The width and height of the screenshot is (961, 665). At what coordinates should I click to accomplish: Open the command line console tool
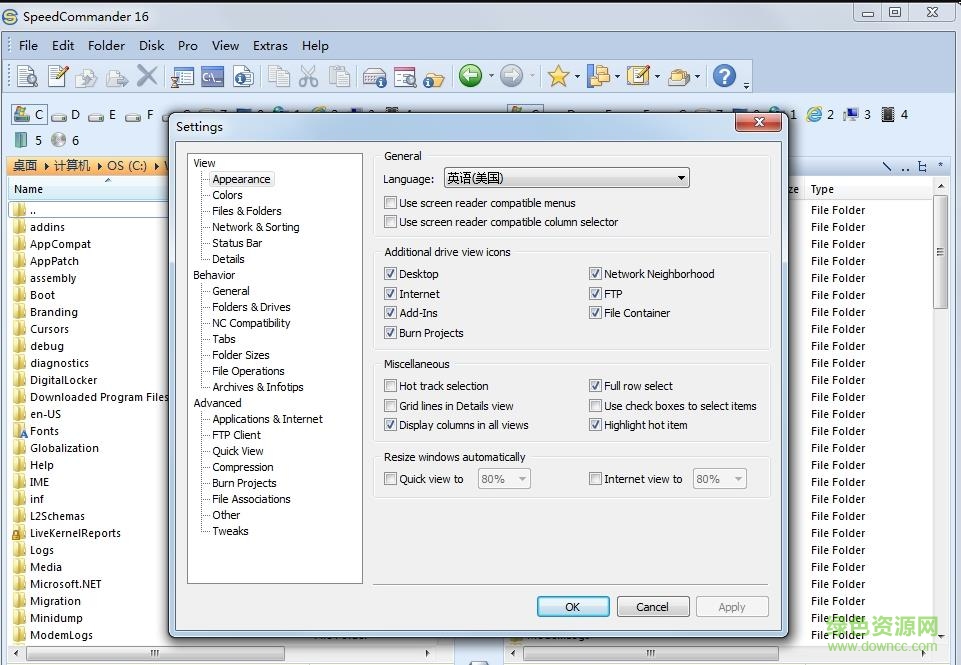pos(213,76)
